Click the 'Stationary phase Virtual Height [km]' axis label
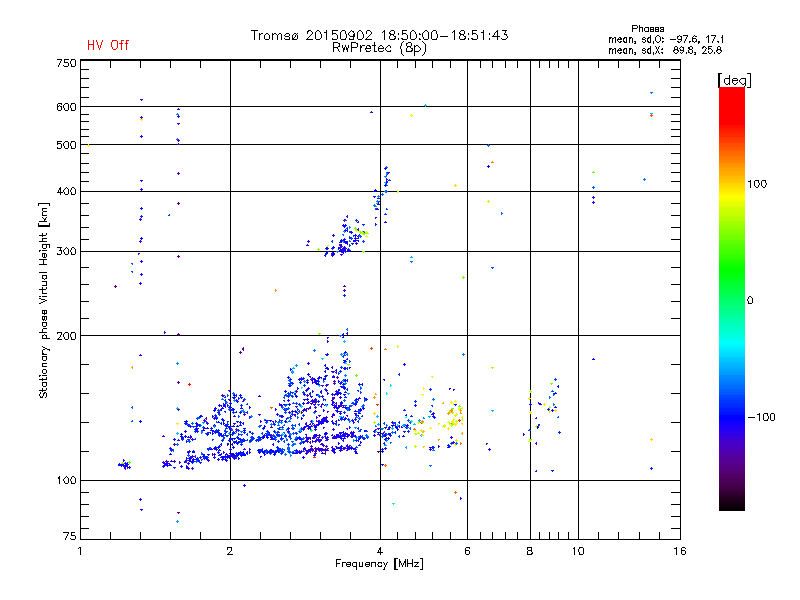This screenshot has width=800, height=600. [x=44, y=301]
